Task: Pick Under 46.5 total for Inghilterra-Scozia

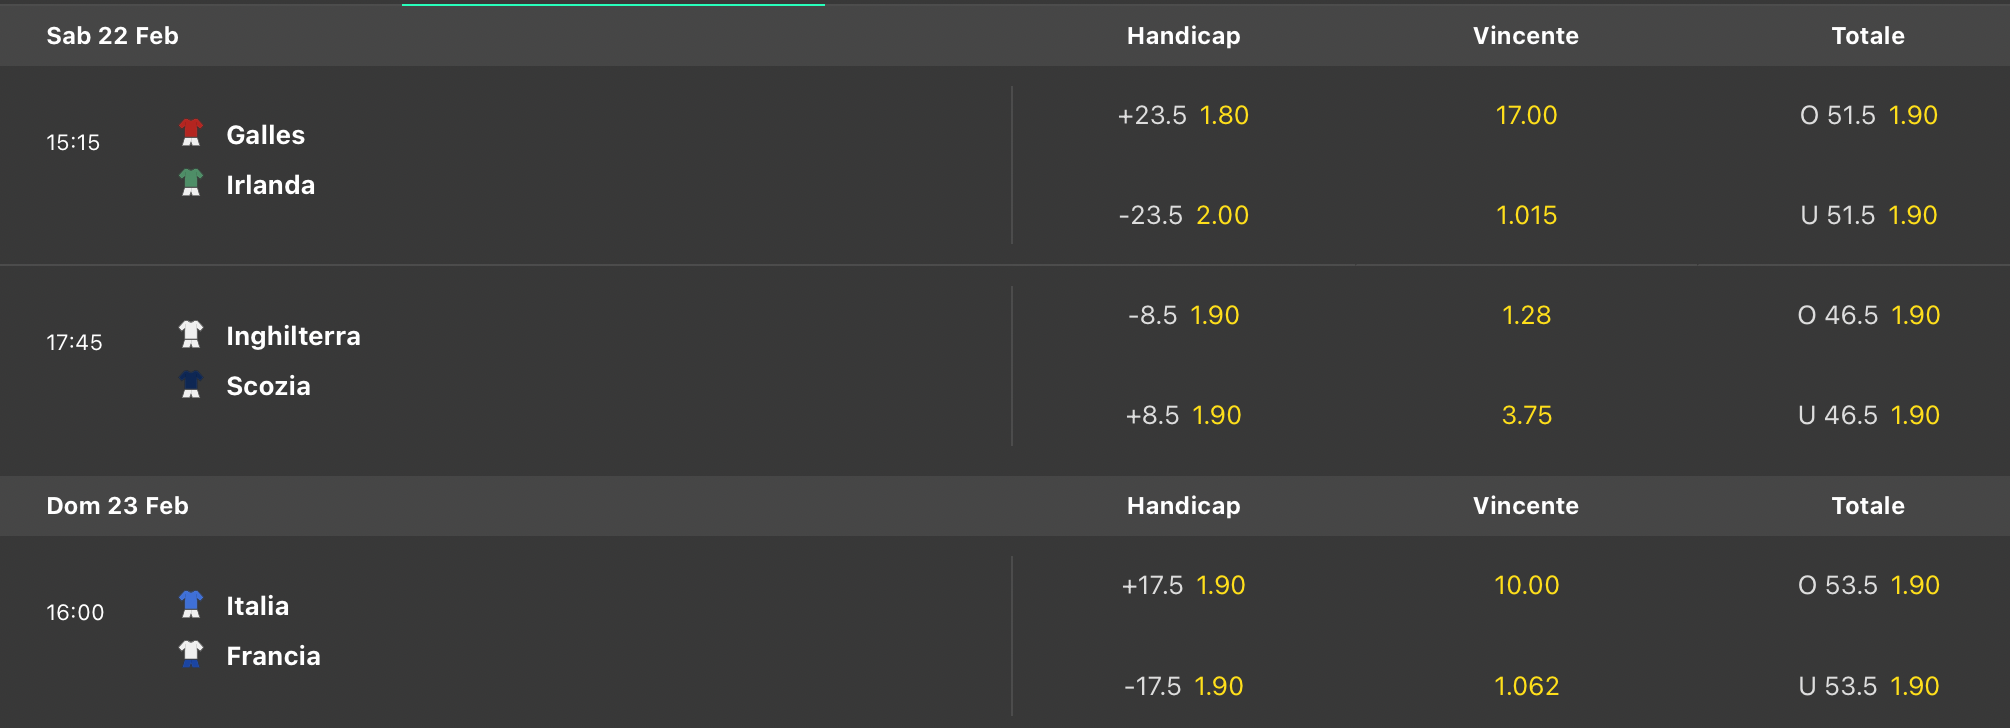Action: [x=1868, y=416]
